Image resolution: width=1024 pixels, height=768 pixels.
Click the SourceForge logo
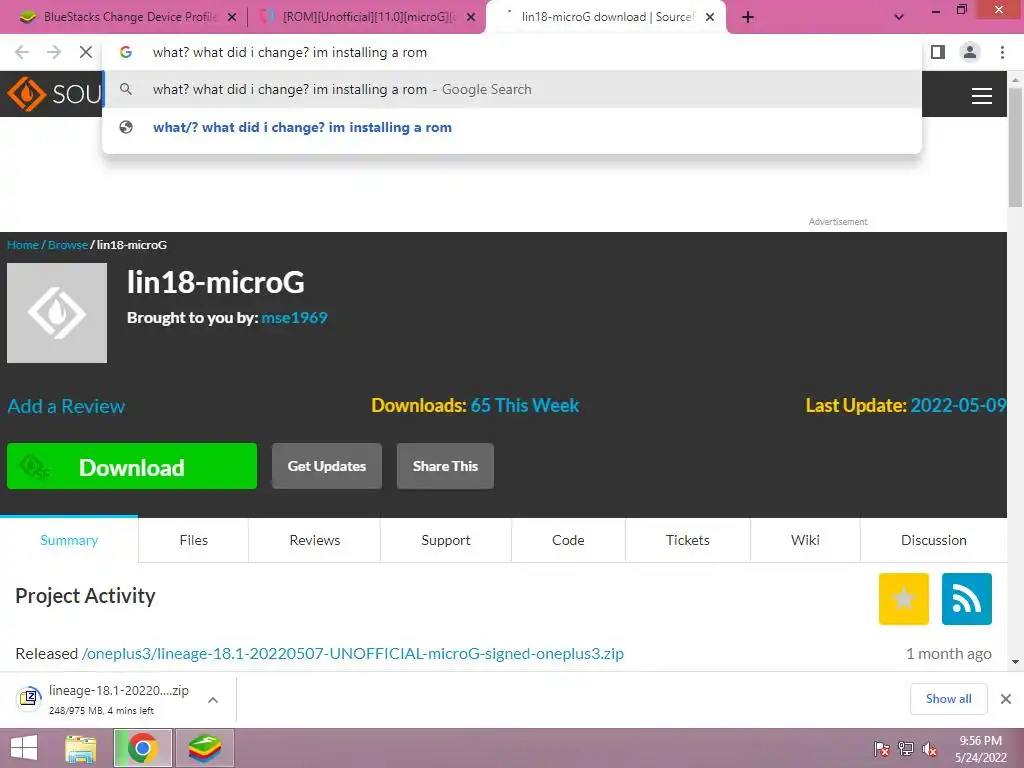point(54,94)
